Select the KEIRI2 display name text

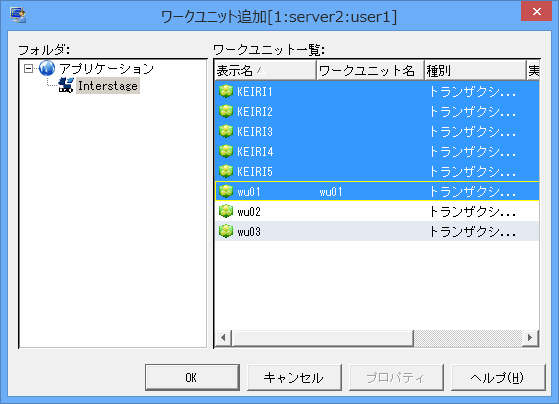pyautogui.click(x=255, y=112)
